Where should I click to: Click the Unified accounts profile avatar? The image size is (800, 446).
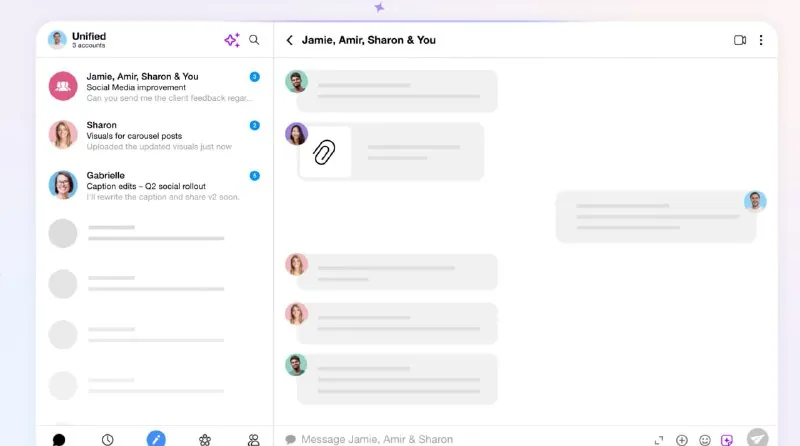pyautogui.click(x=57, y=39)
